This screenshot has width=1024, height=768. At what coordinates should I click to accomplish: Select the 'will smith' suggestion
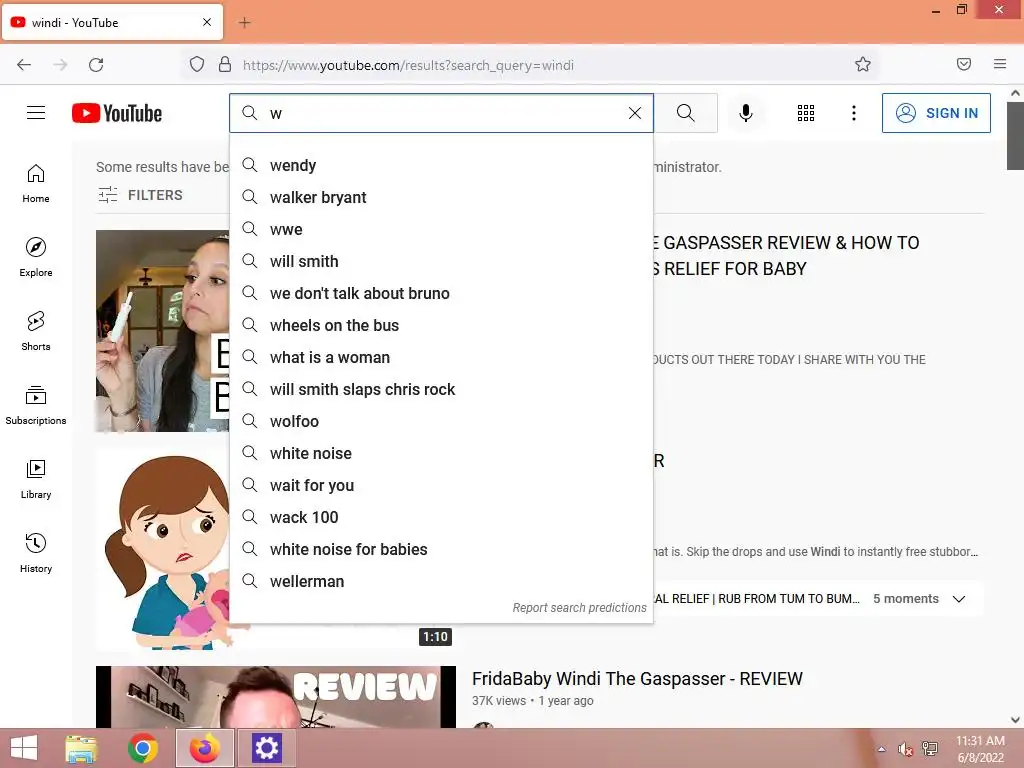click(x=441, y=261)
